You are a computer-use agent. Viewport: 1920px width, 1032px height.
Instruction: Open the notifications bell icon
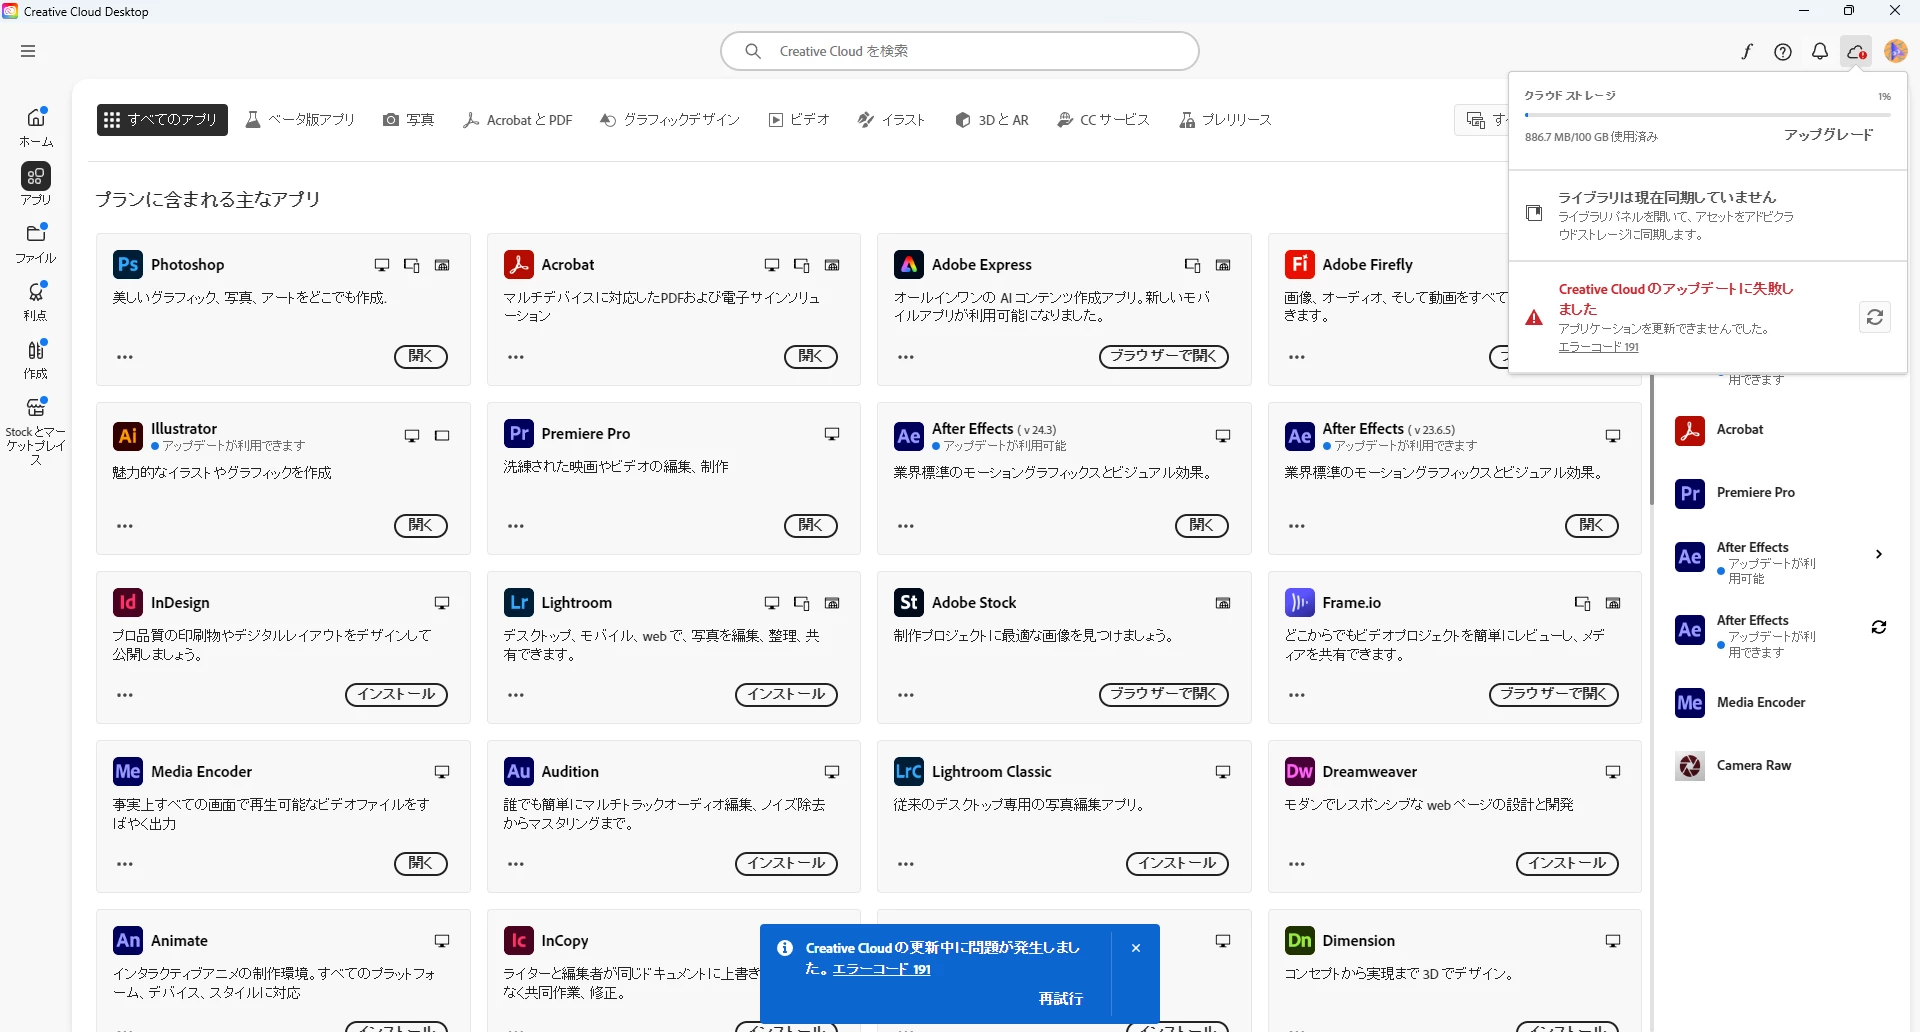pyautogui.click(x=1820, y=52)
